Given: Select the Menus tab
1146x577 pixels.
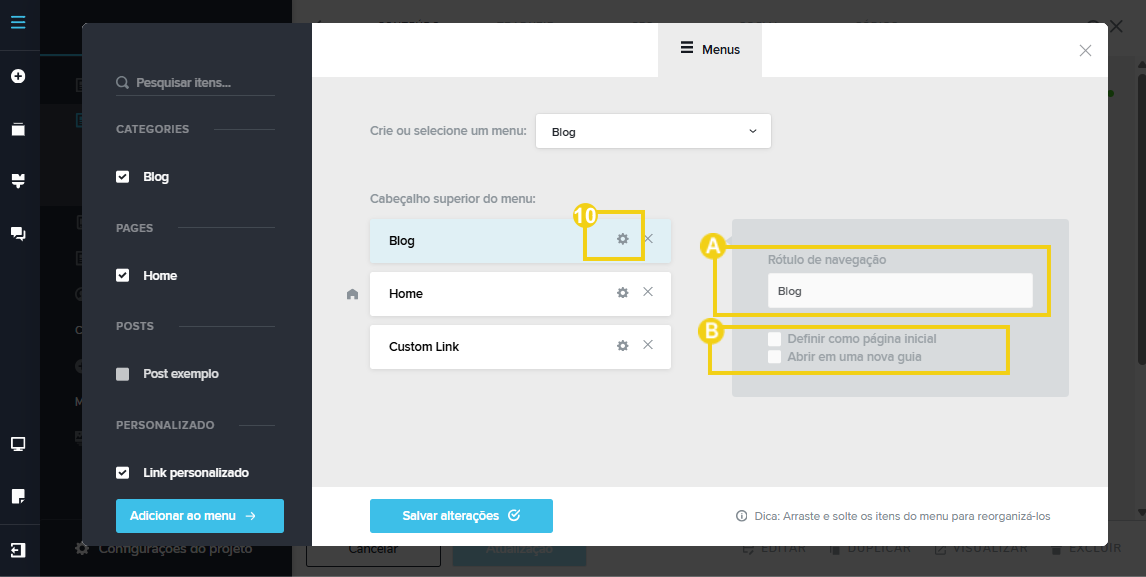Looking at the screenshot, I should pyautogui.click(x=710, y=50).
